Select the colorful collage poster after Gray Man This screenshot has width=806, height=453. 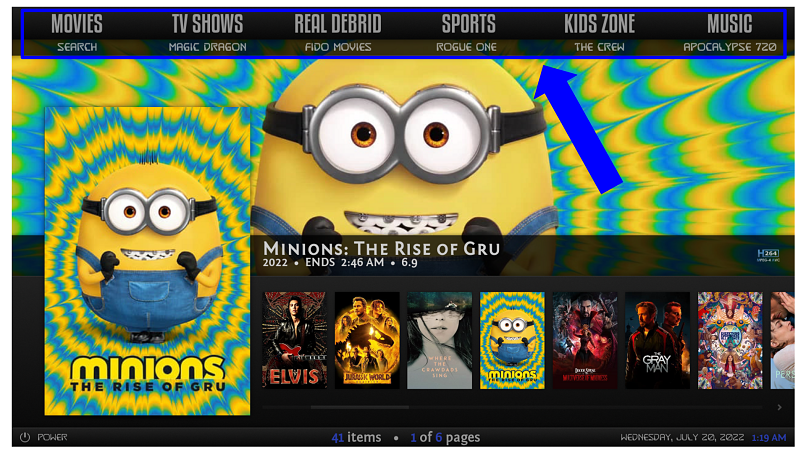pos(730,340)
